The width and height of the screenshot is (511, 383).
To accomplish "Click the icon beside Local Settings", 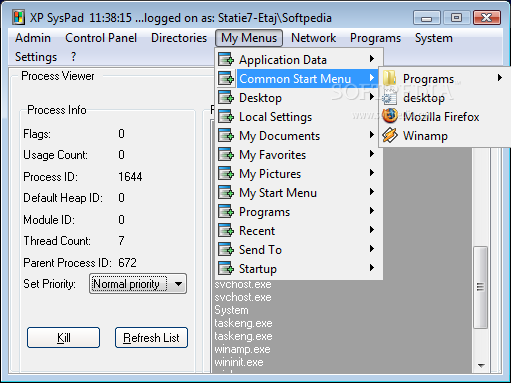I will [226, 116].
